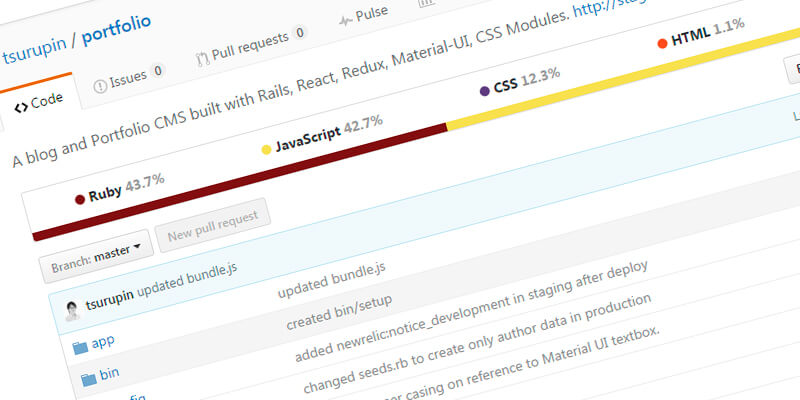The image size is (800, 400).
Task: Click the bin folder icon
Action: 88,378
